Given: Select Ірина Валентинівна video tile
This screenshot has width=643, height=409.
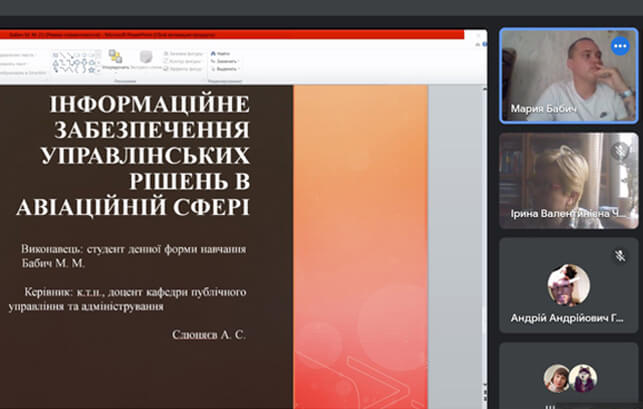Looking at the screenshot, I should click(567, 180).
